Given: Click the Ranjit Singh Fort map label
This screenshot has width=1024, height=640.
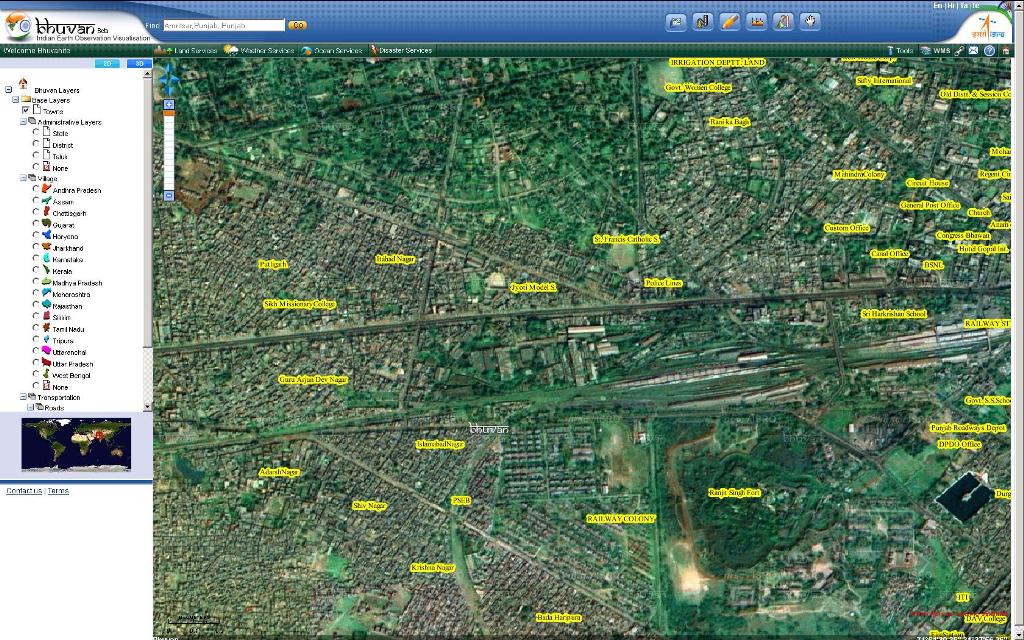Looking at the screenshot, I should 735,492.
